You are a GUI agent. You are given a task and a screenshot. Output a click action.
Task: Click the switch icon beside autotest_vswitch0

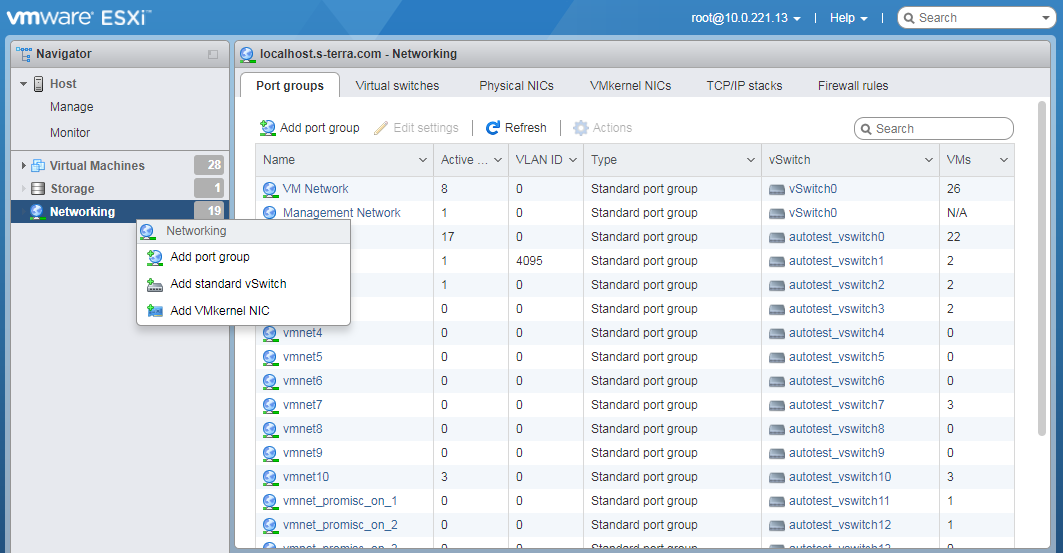click(x=777, y=237)
